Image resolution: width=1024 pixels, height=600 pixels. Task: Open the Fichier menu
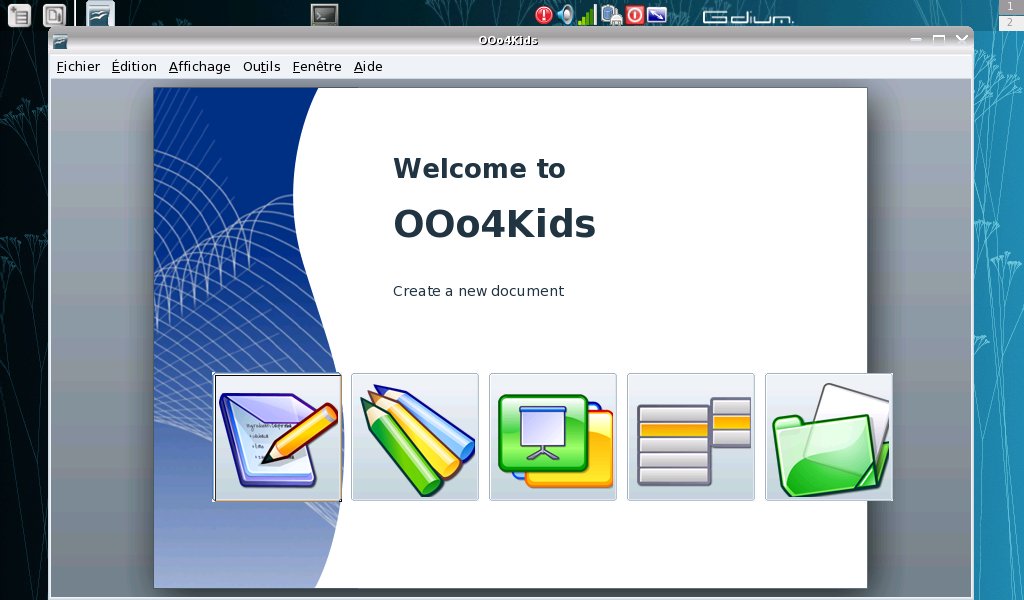(x=78, y=67)
